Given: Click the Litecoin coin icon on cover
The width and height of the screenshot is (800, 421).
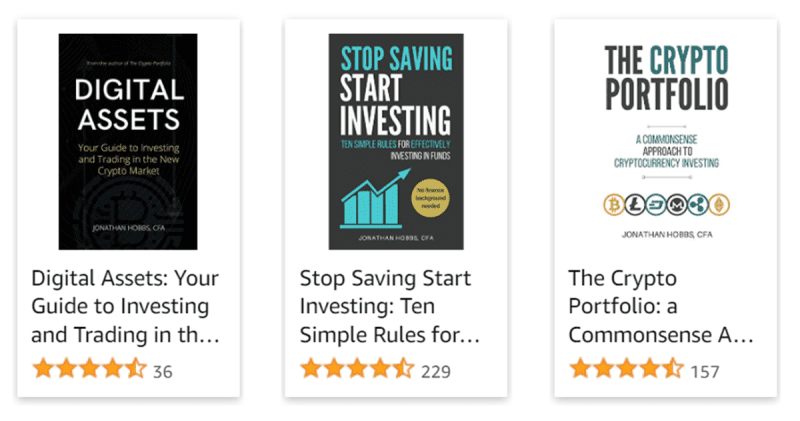Looking at the screenshot, I should pyautogui.click(x=635, y=205).
